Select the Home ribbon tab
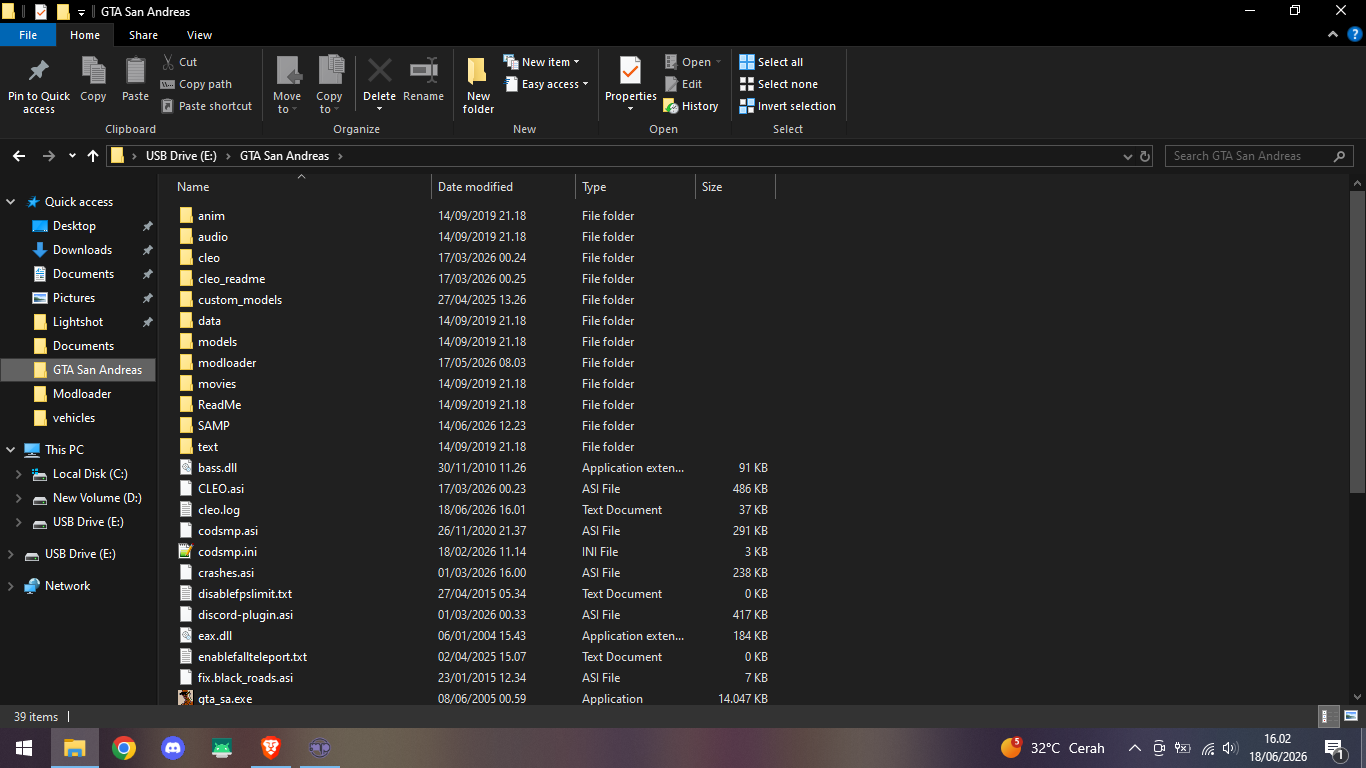This screenshot has width=1366, height=768. [85, 35]
